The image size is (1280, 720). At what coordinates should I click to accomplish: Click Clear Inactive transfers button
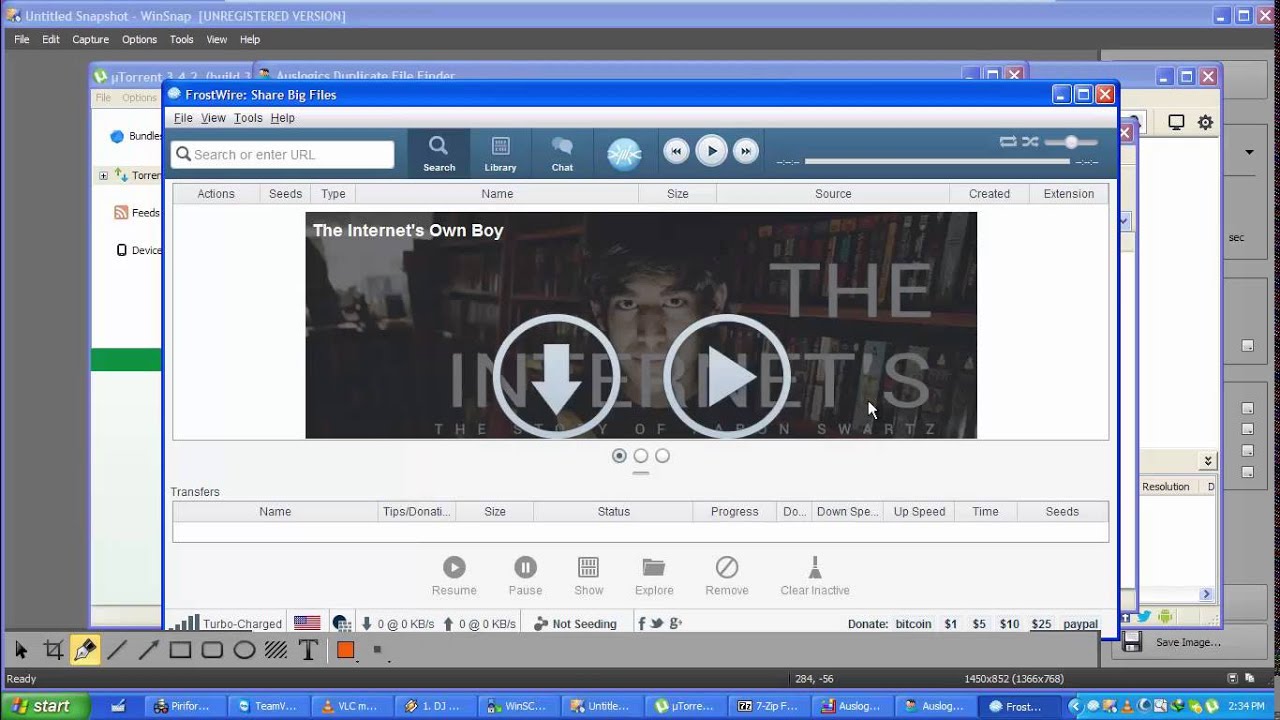pyautogui.click(x=815, y=577)
